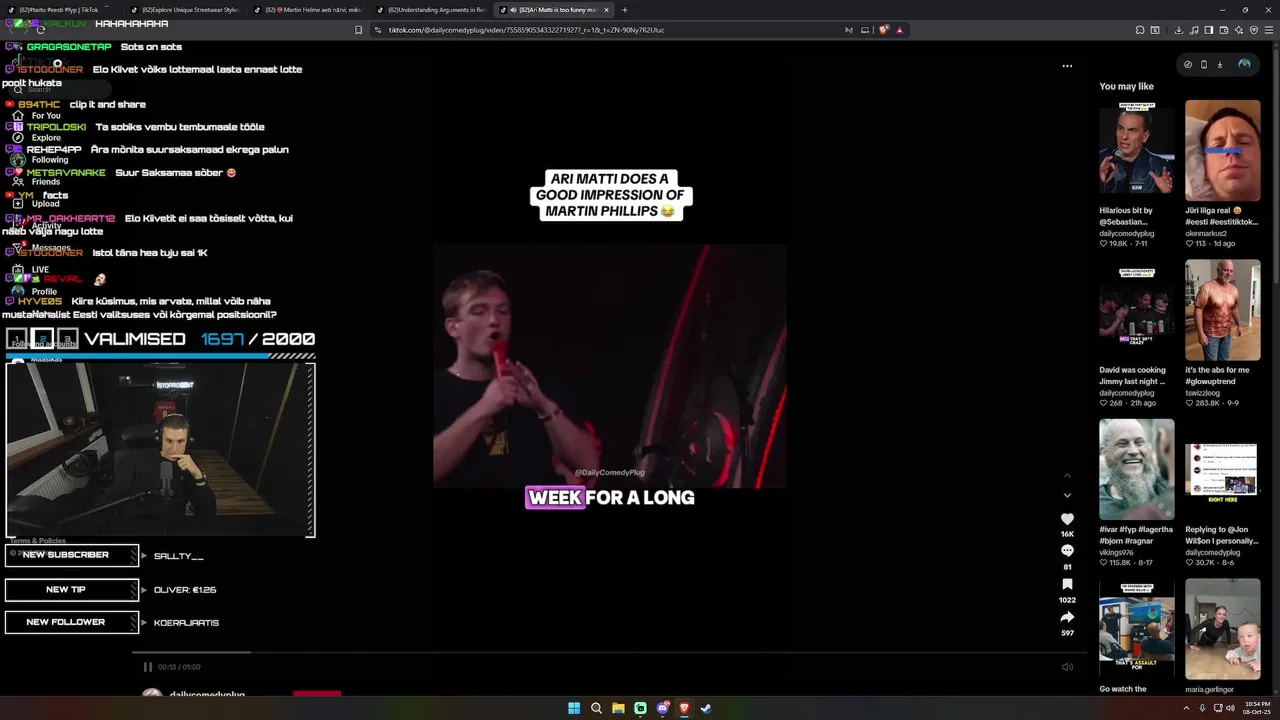Open the Get app phone icon
This screenshot has height=720, width=1280.
pyautogui.click(x=1204, y=64)
